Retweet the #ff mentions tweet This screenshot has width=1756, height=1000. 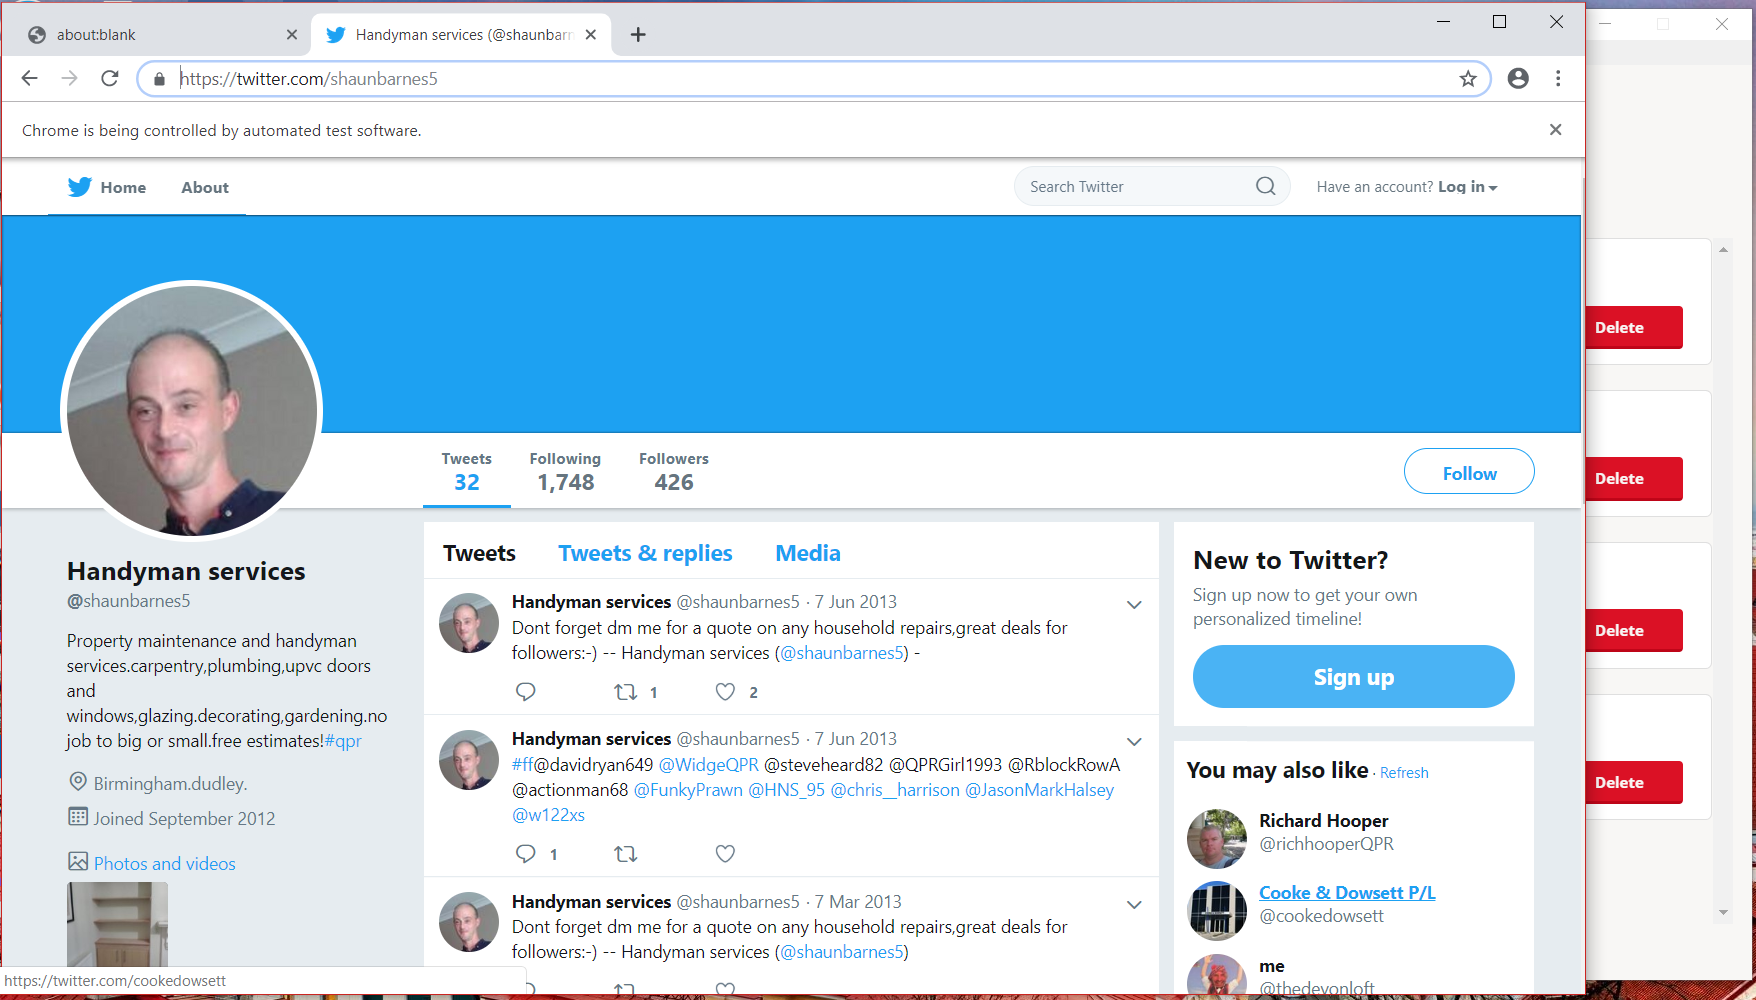pos(626,853)
